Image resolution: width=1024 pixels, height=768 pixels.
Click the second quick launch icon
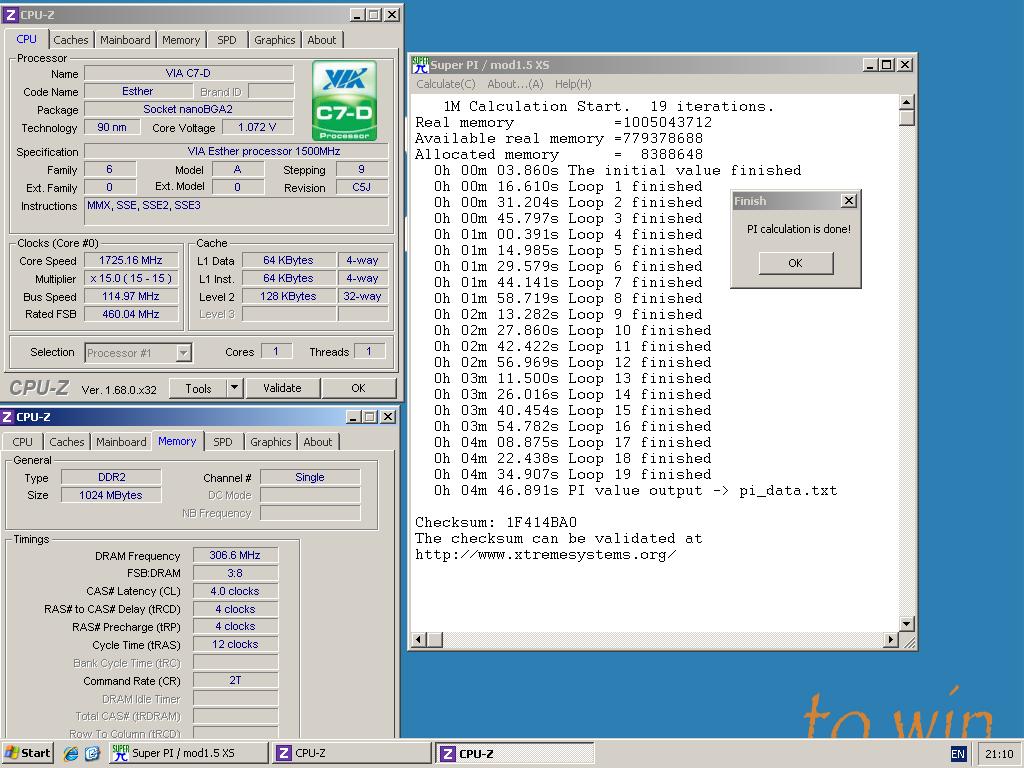point(92,753)
